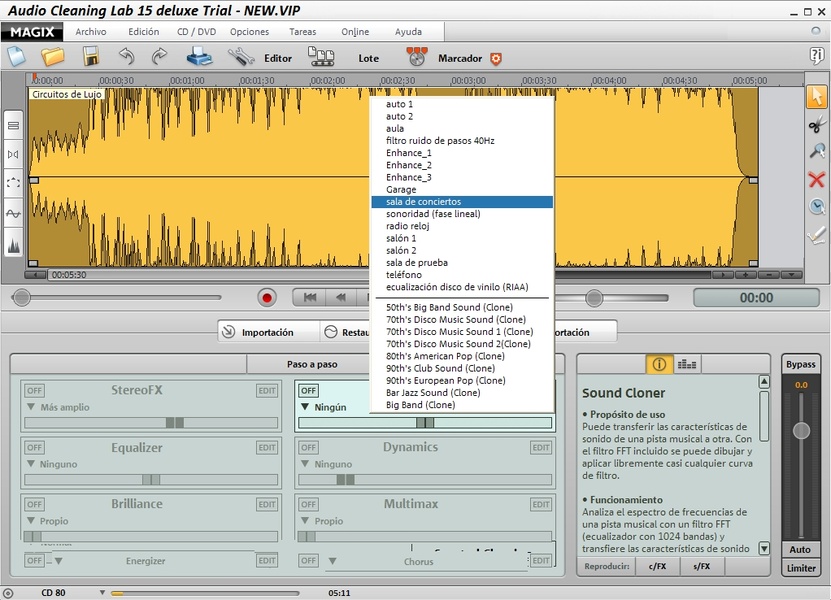
Task: Click the red X delete tool
Action: pos(817,179)
